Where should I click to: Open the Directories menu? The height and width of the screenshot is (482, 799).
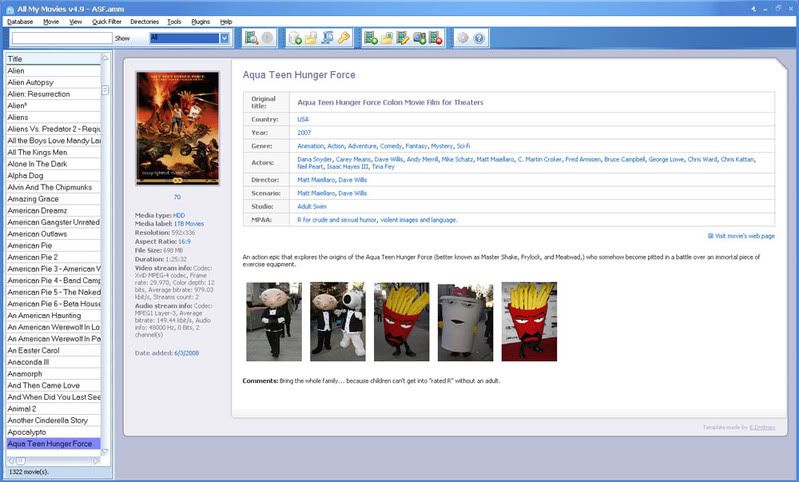tap(144, 21)
